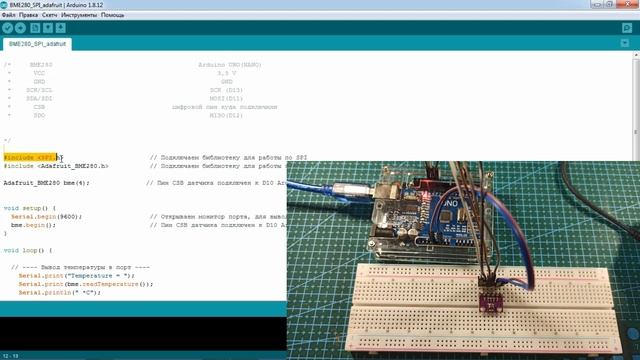Click Serial.print(bme.readTemperature()); line
The width and height of the screenshot is (640, 360).
pyautogui.click(x=86, y=284)
